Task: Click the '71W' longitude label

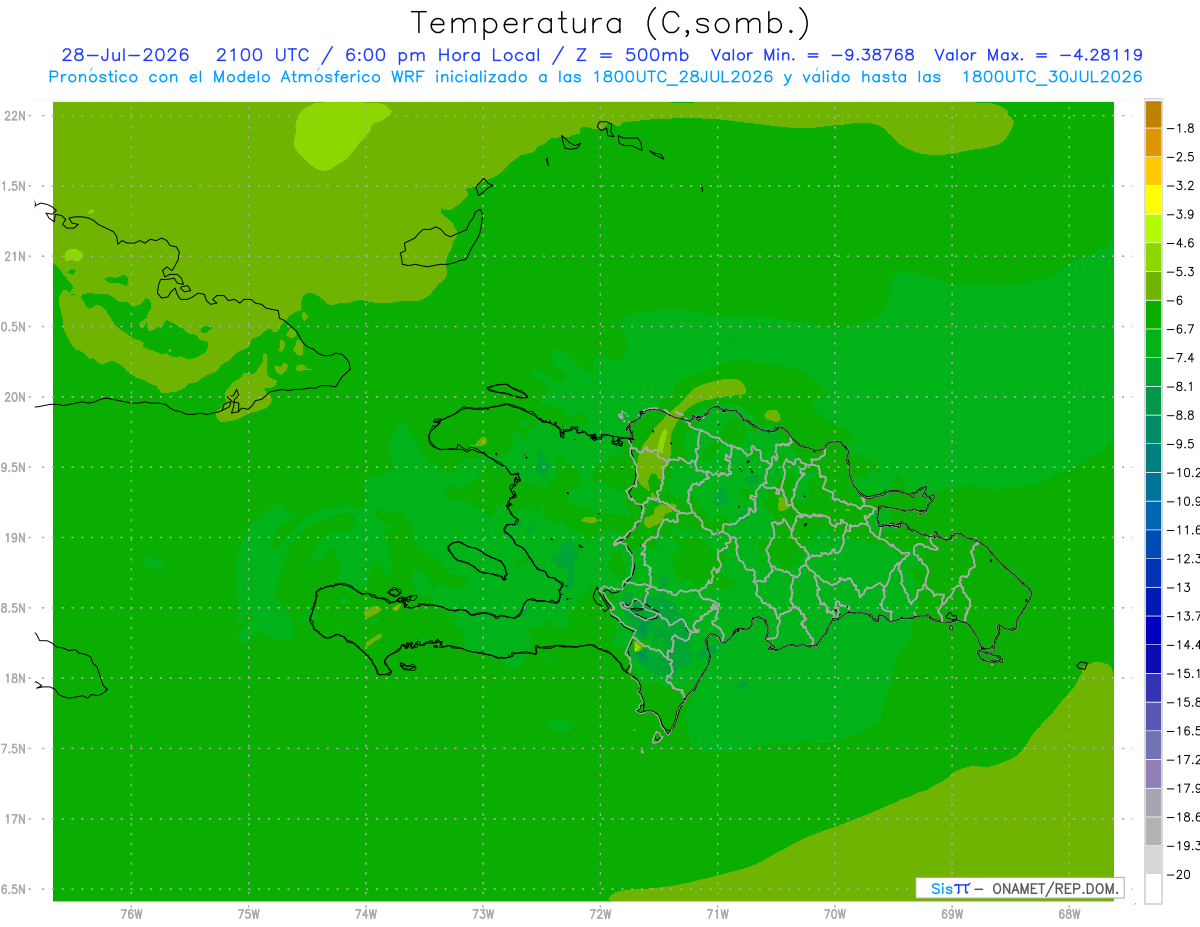Action: coord(717,913)
